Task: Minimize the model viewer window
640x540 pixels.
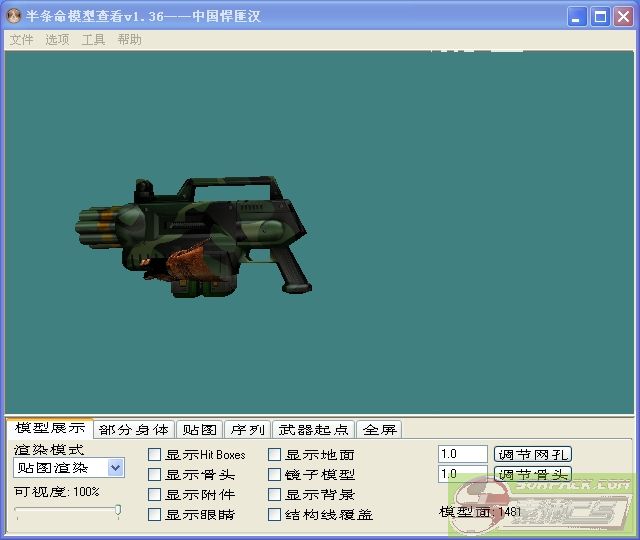Action: [578, 17]
